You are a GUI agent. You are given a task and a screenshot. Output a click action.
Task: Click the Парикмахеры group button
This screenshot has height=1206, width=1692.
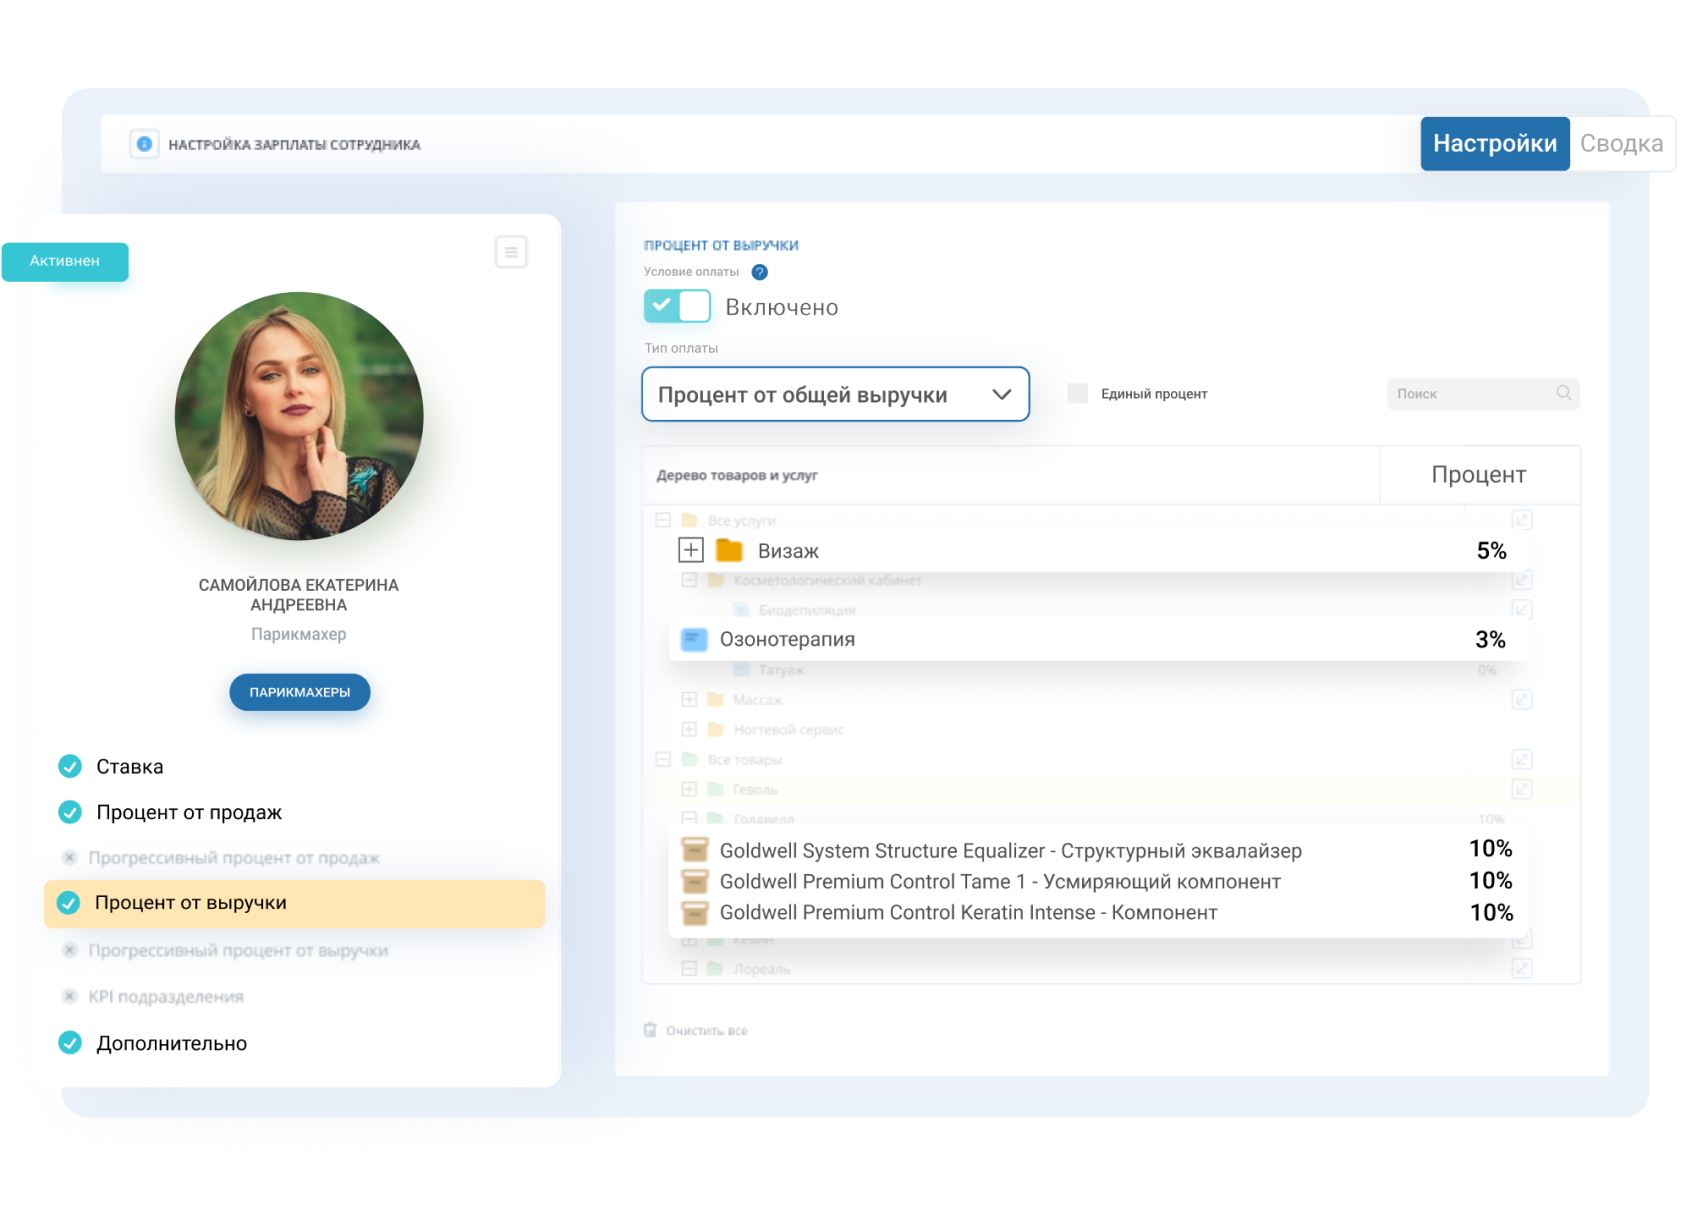point(299,692)
